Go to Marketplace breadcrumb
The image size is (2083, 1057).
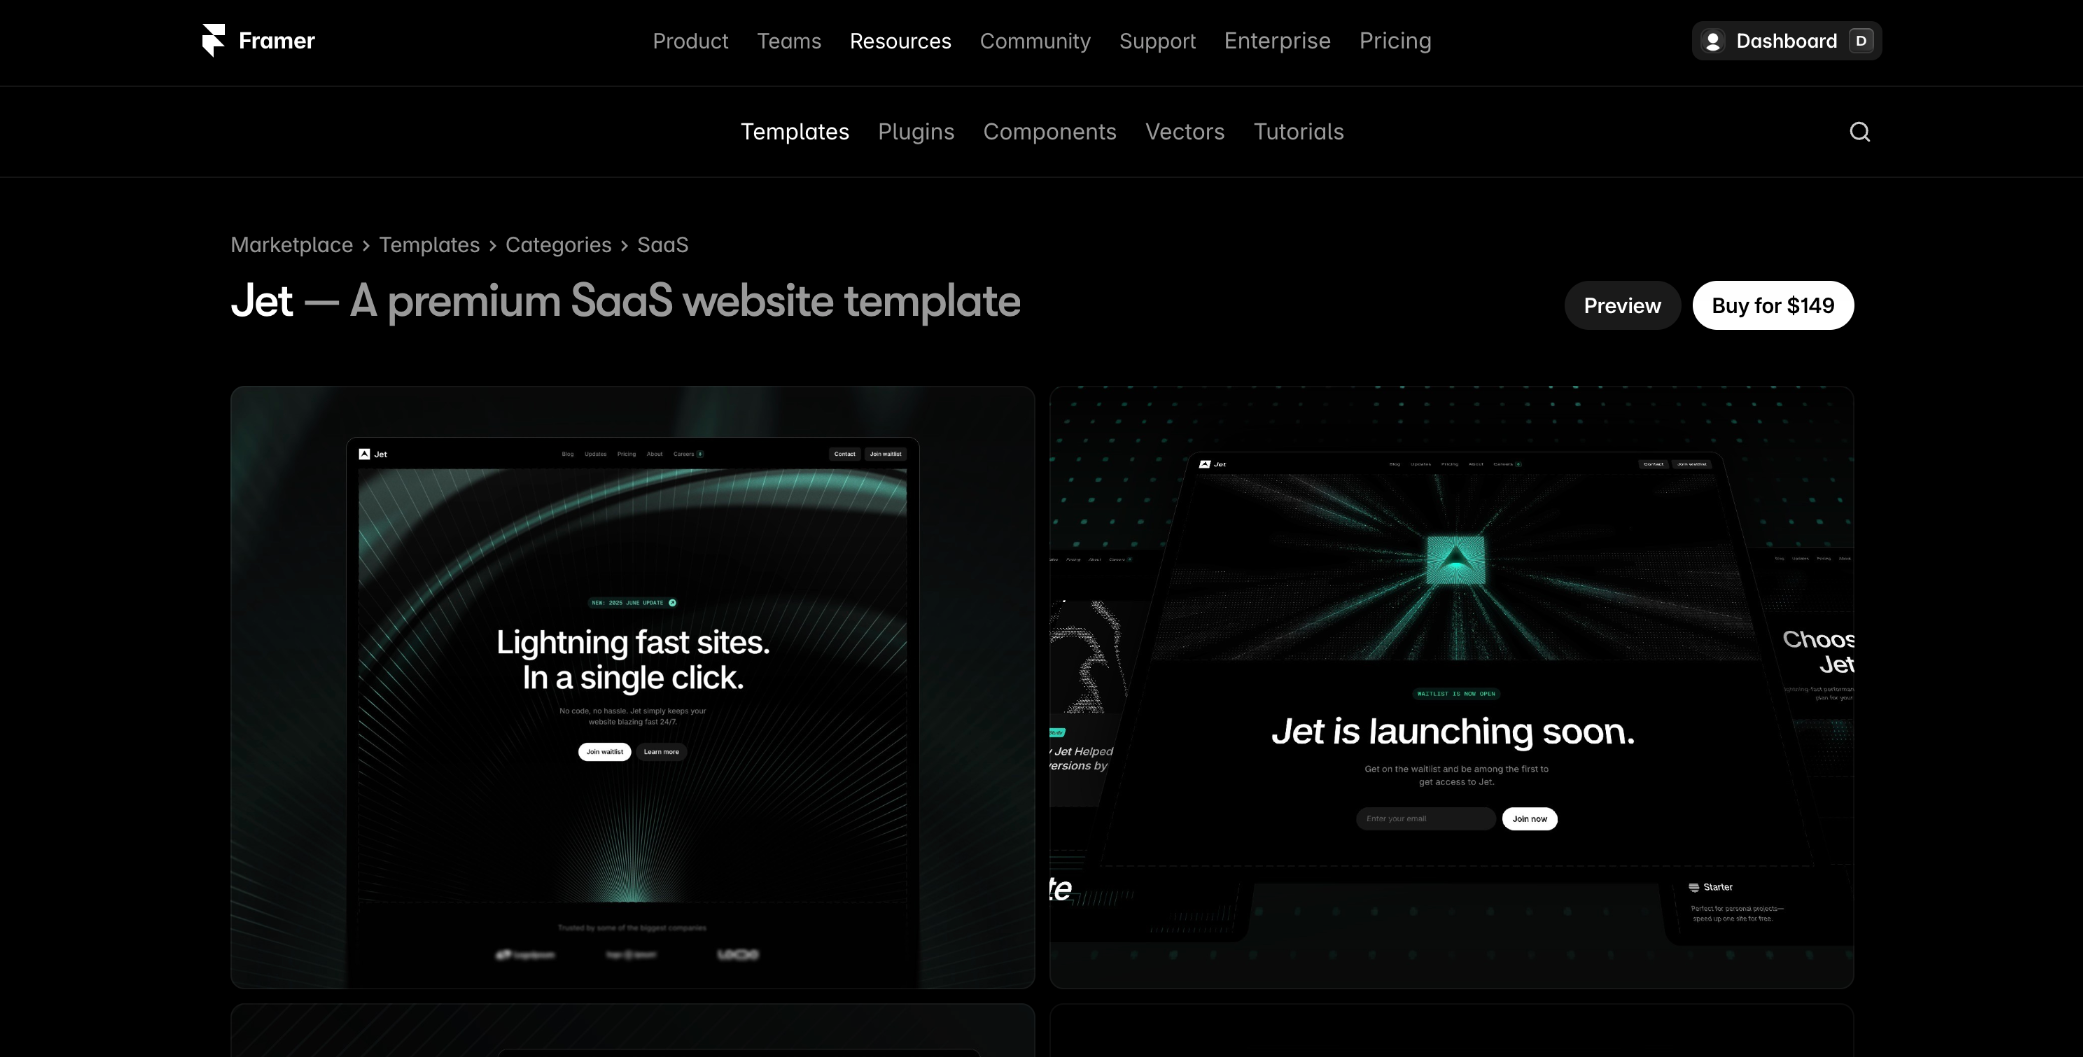[x=292, y=245]
